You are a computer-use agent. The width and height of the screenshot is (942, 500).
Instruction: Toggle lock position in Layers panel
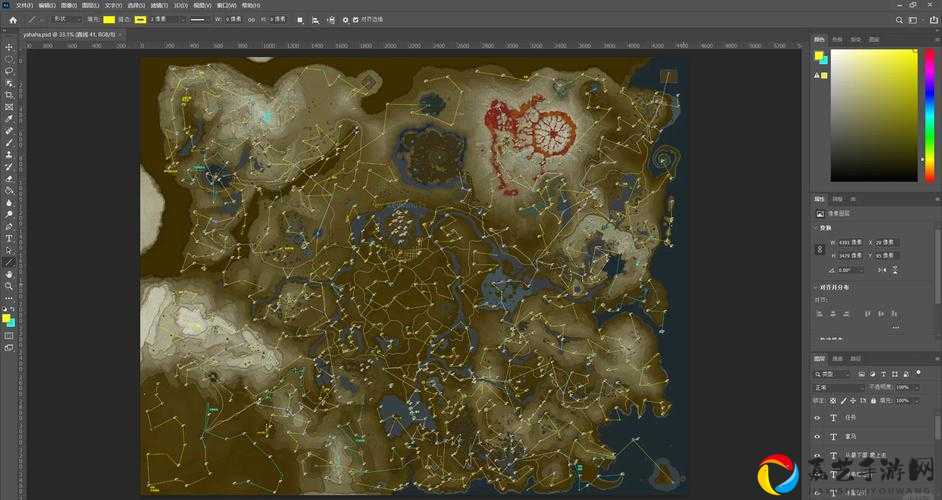click(854, 400)
